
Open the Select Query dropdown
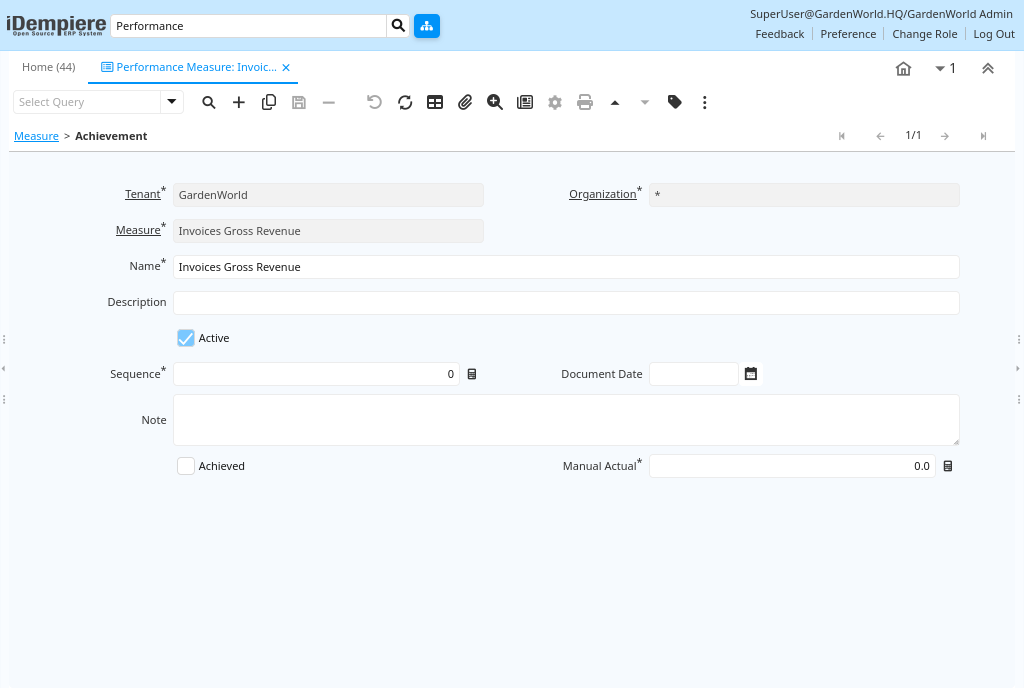[x=170, y=102]
